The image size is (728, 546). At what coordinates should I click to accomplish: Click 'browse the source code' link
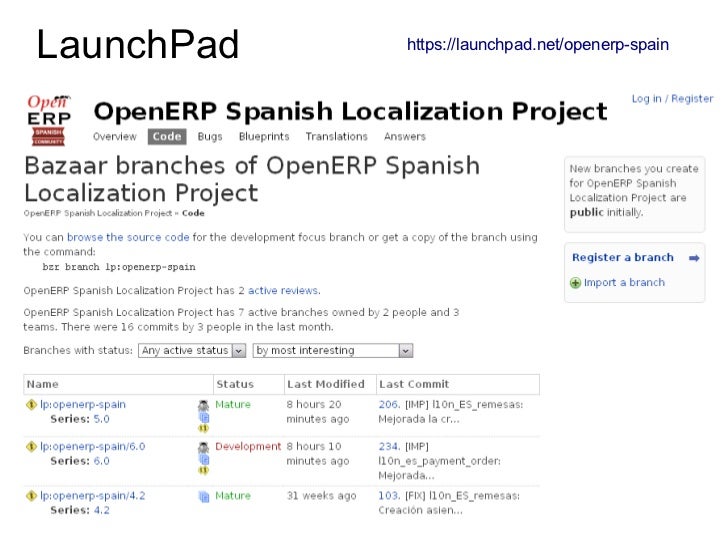[x=128, y=237]
